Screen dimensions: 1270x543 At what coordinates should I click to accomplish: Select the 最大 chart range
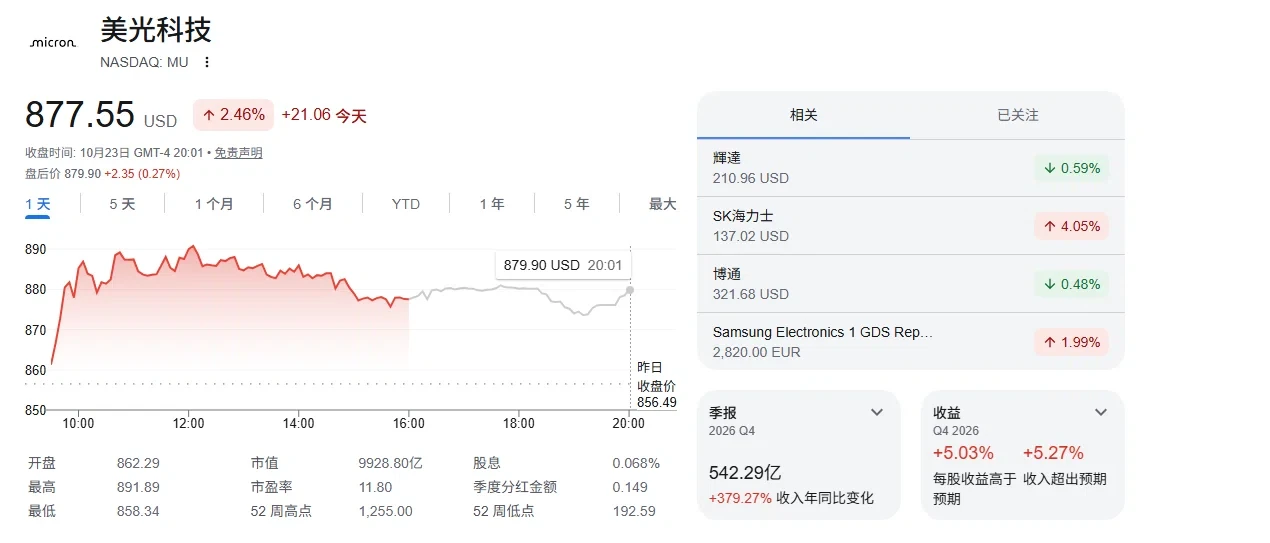[x=663, y=204]
